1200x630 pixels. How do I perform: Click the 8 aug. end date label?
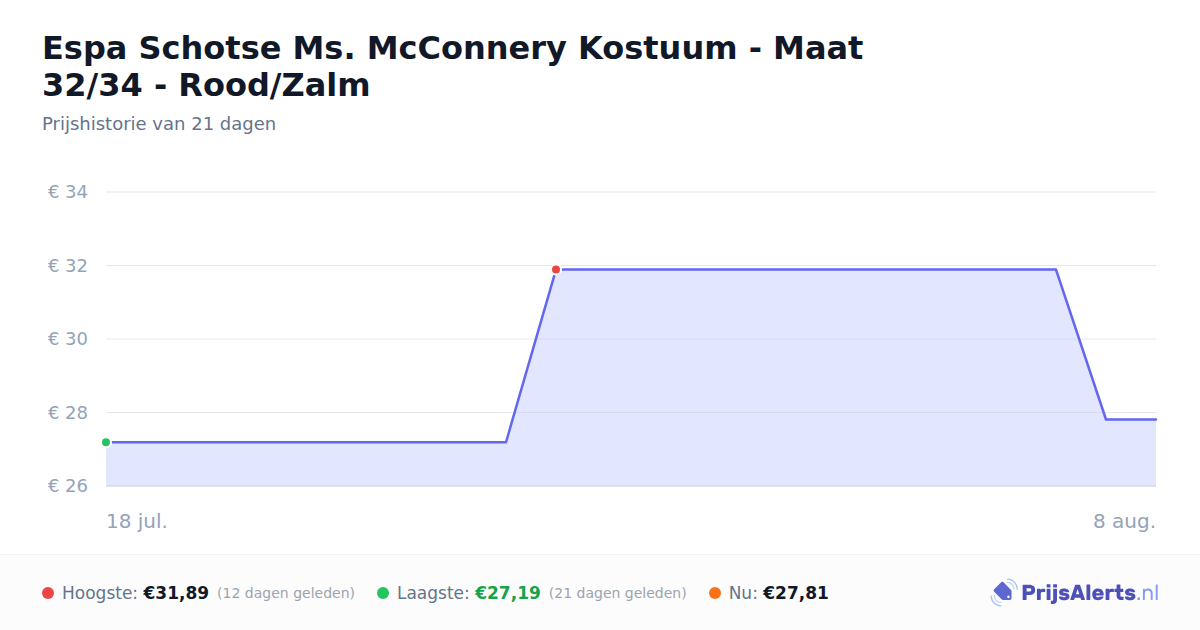click(1124, 521)
